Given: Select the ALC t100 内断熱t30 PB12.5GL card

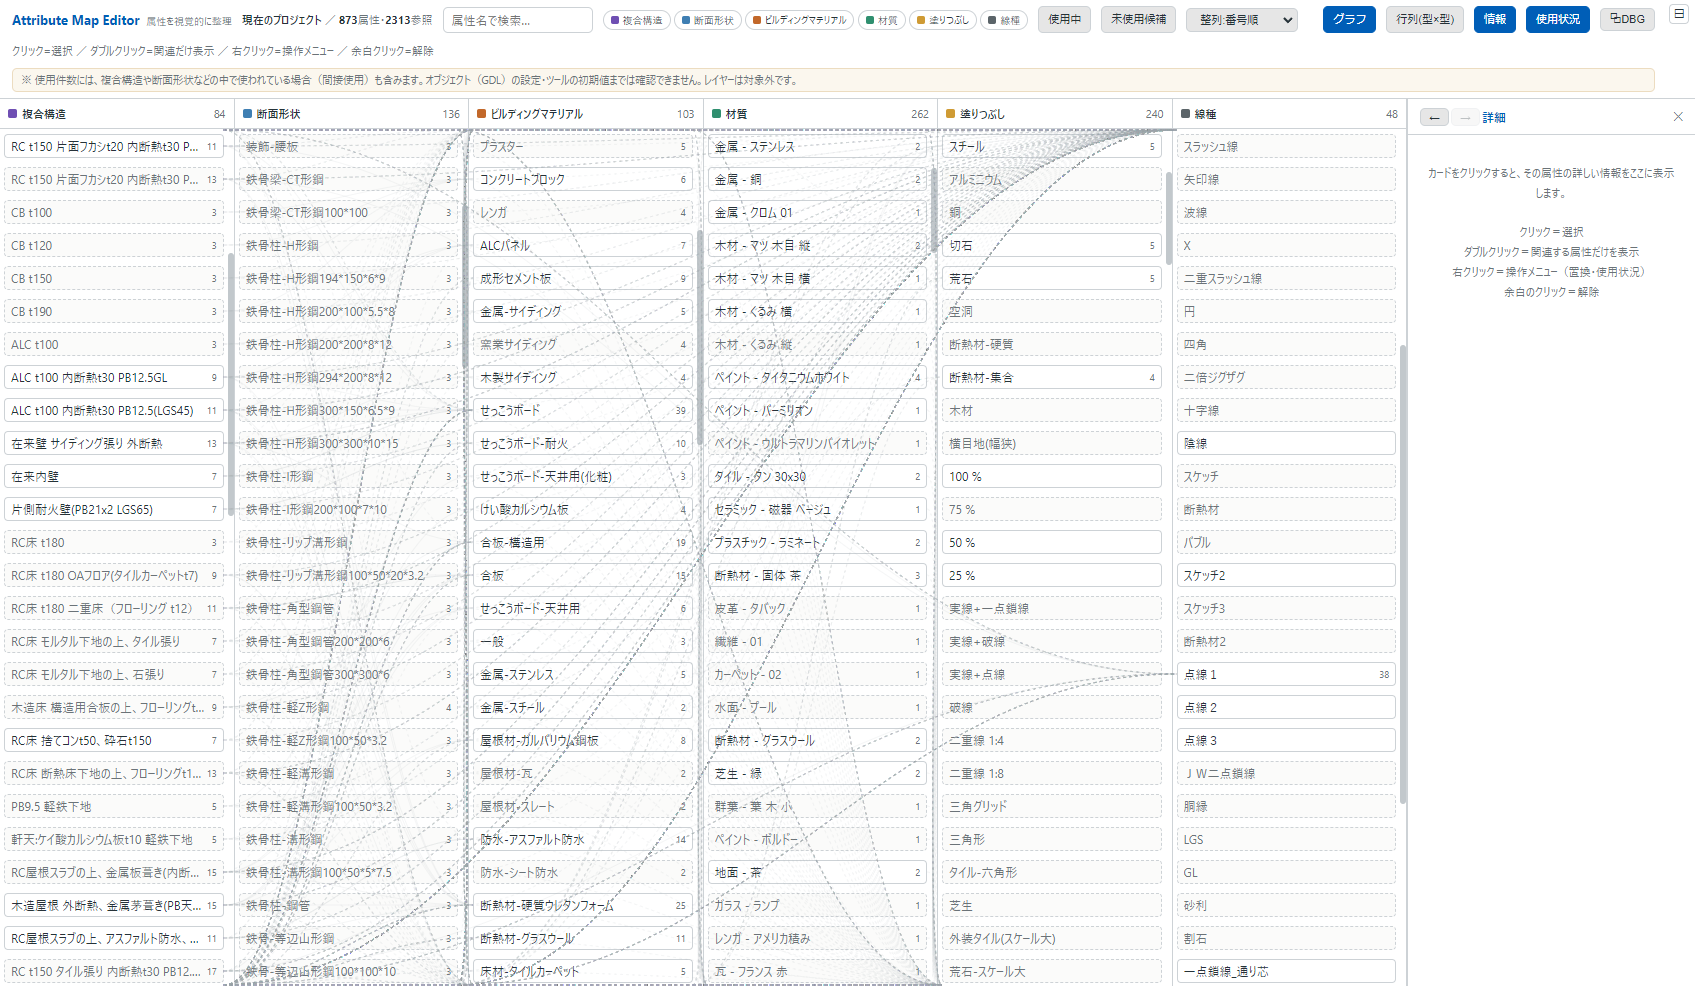Looking at the screenshot, I should pyautogui.click(x=114, y=378).
